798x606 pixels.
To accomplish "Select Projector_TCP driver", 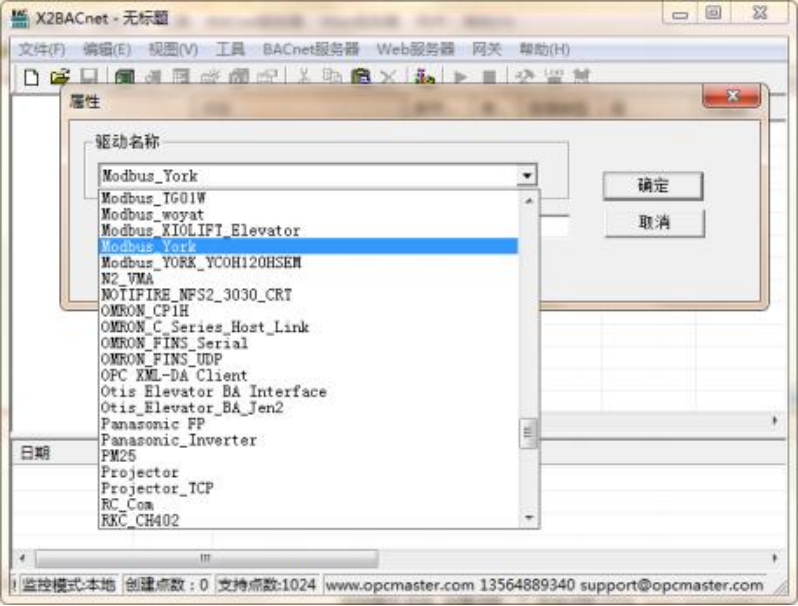I will [x=308, y=488].
